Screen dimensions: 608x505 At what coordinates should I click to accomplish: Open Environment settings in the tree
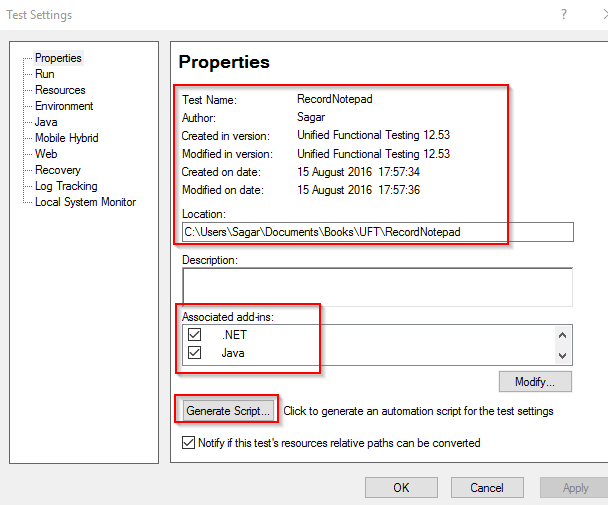(x=64, y=106)
